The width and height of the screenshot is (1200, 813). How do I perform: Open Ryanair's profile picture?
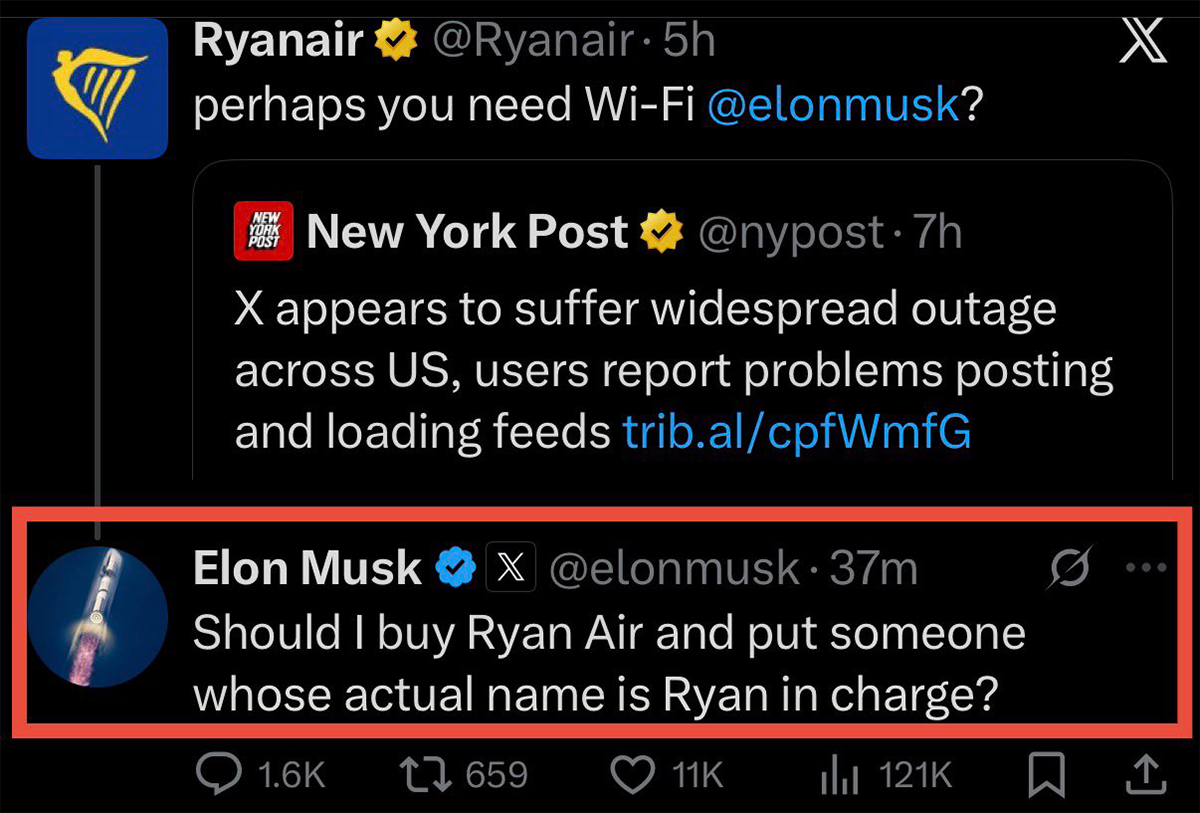pyautogui.click(x=97, y=88)
